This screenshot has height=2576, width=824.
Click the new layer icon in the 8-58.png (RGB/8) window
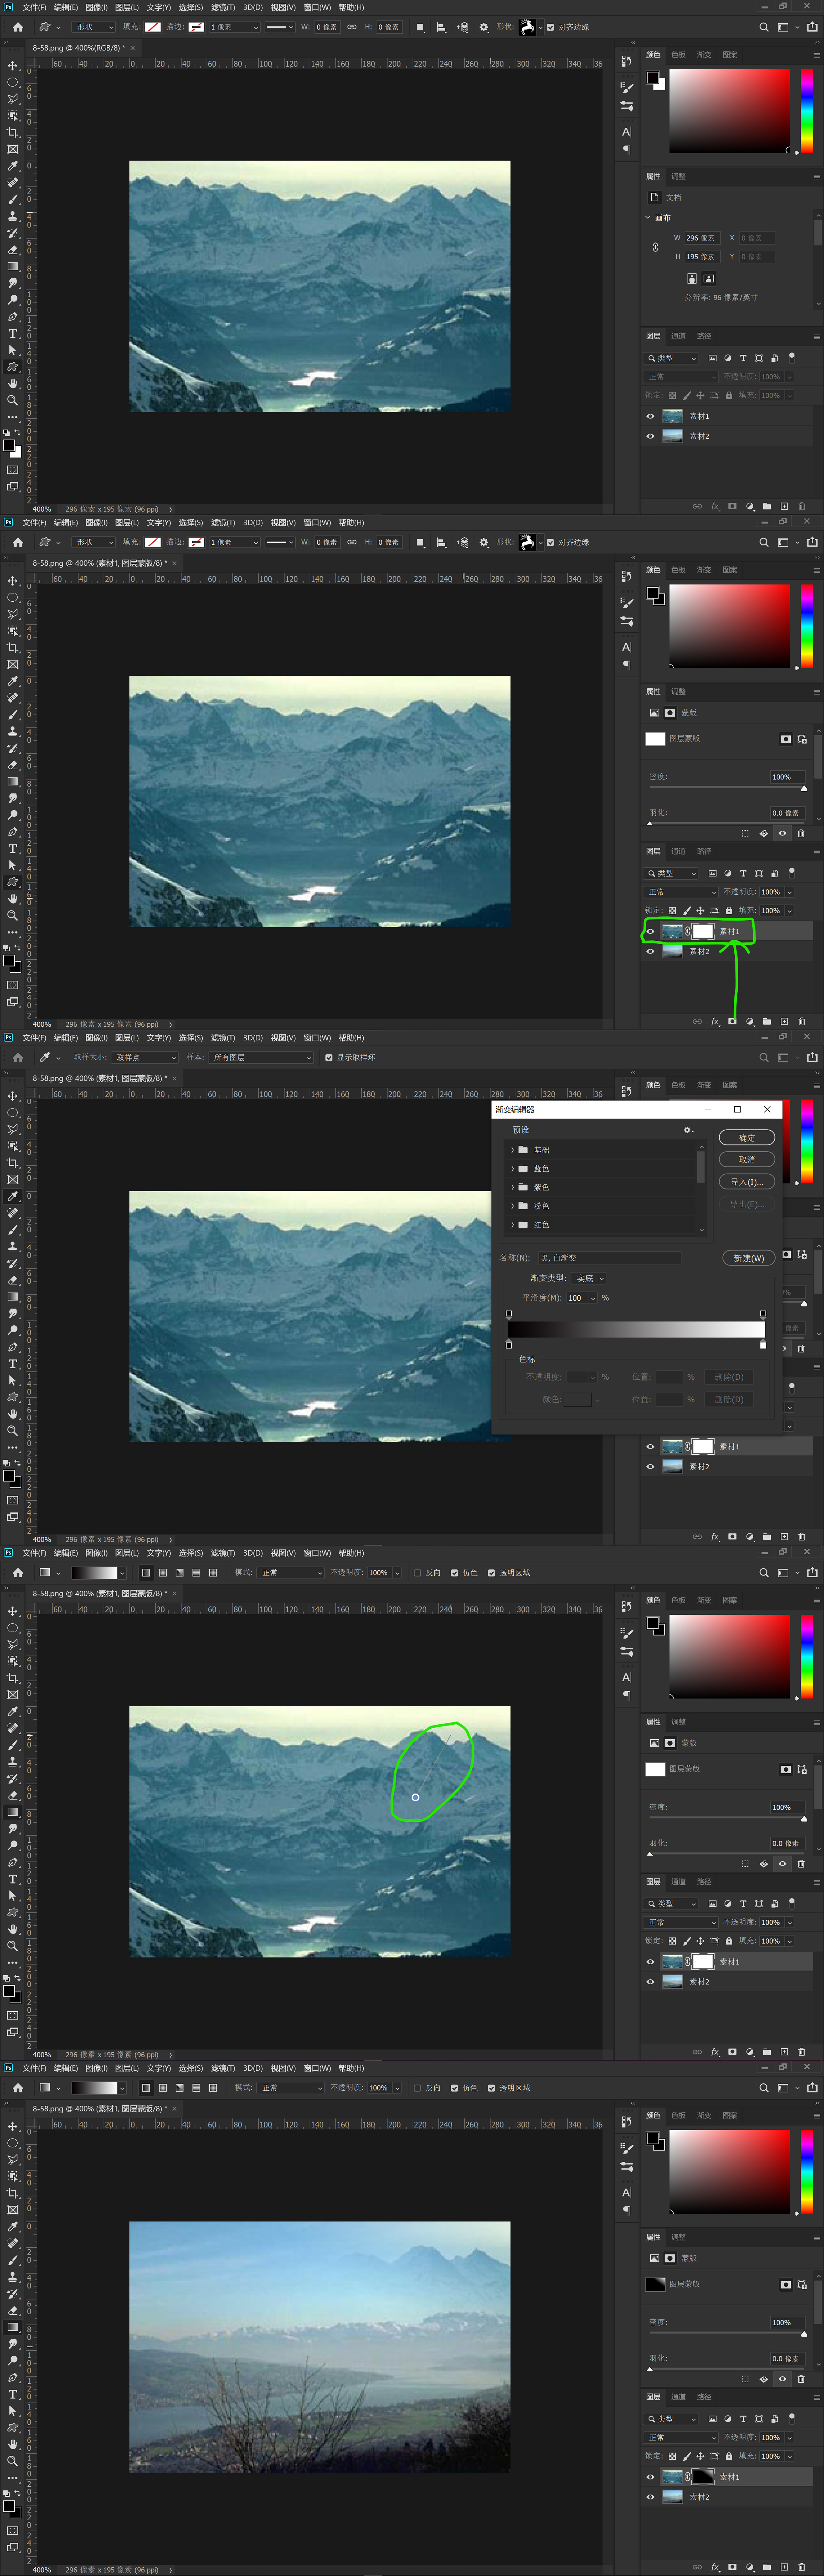[784, 506]
